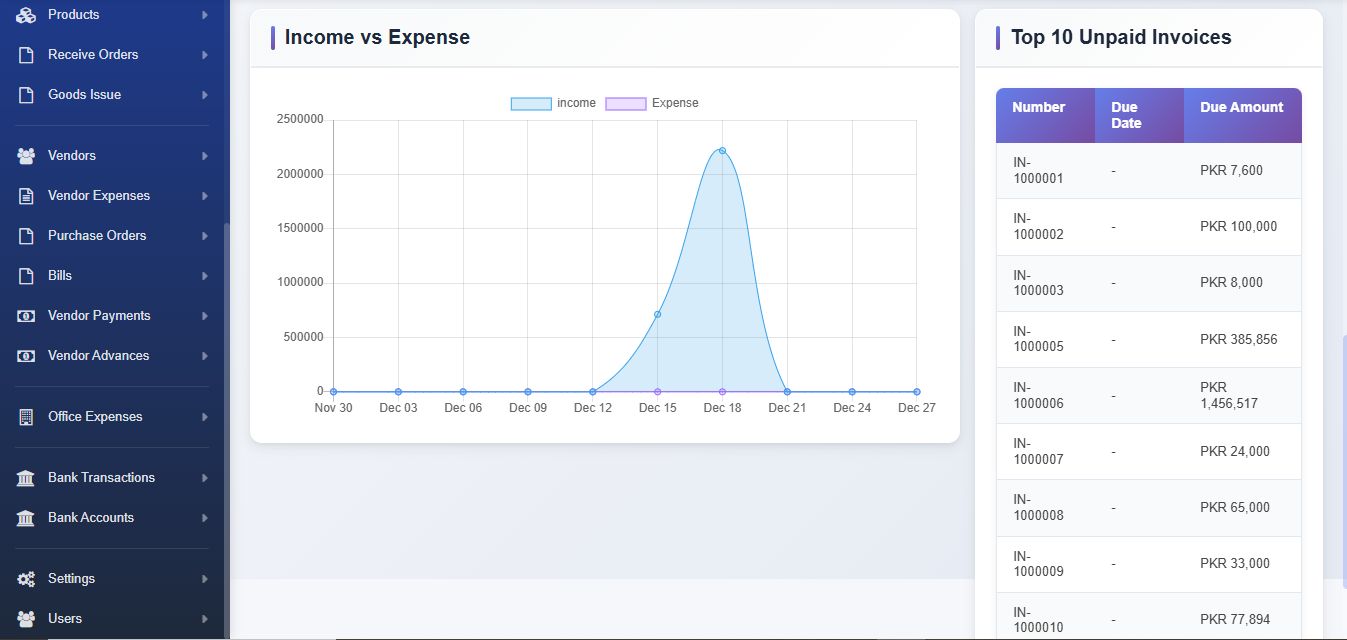
Task: Click the Office Expenses building icon
Action: pyautogui.click(x=26, y=417)
